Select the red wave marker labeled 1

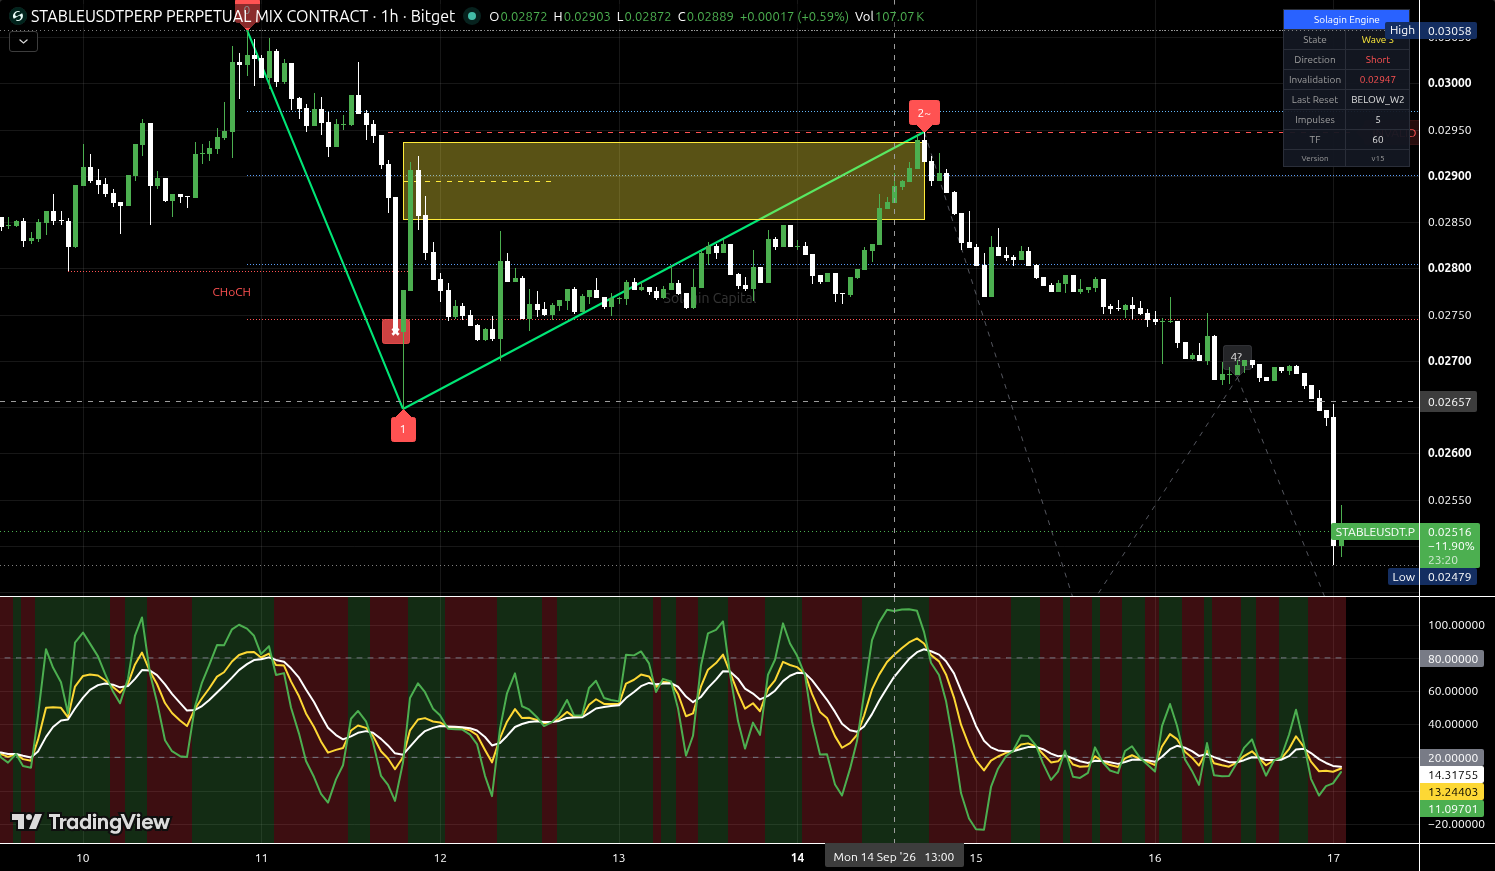pos(403,427)
